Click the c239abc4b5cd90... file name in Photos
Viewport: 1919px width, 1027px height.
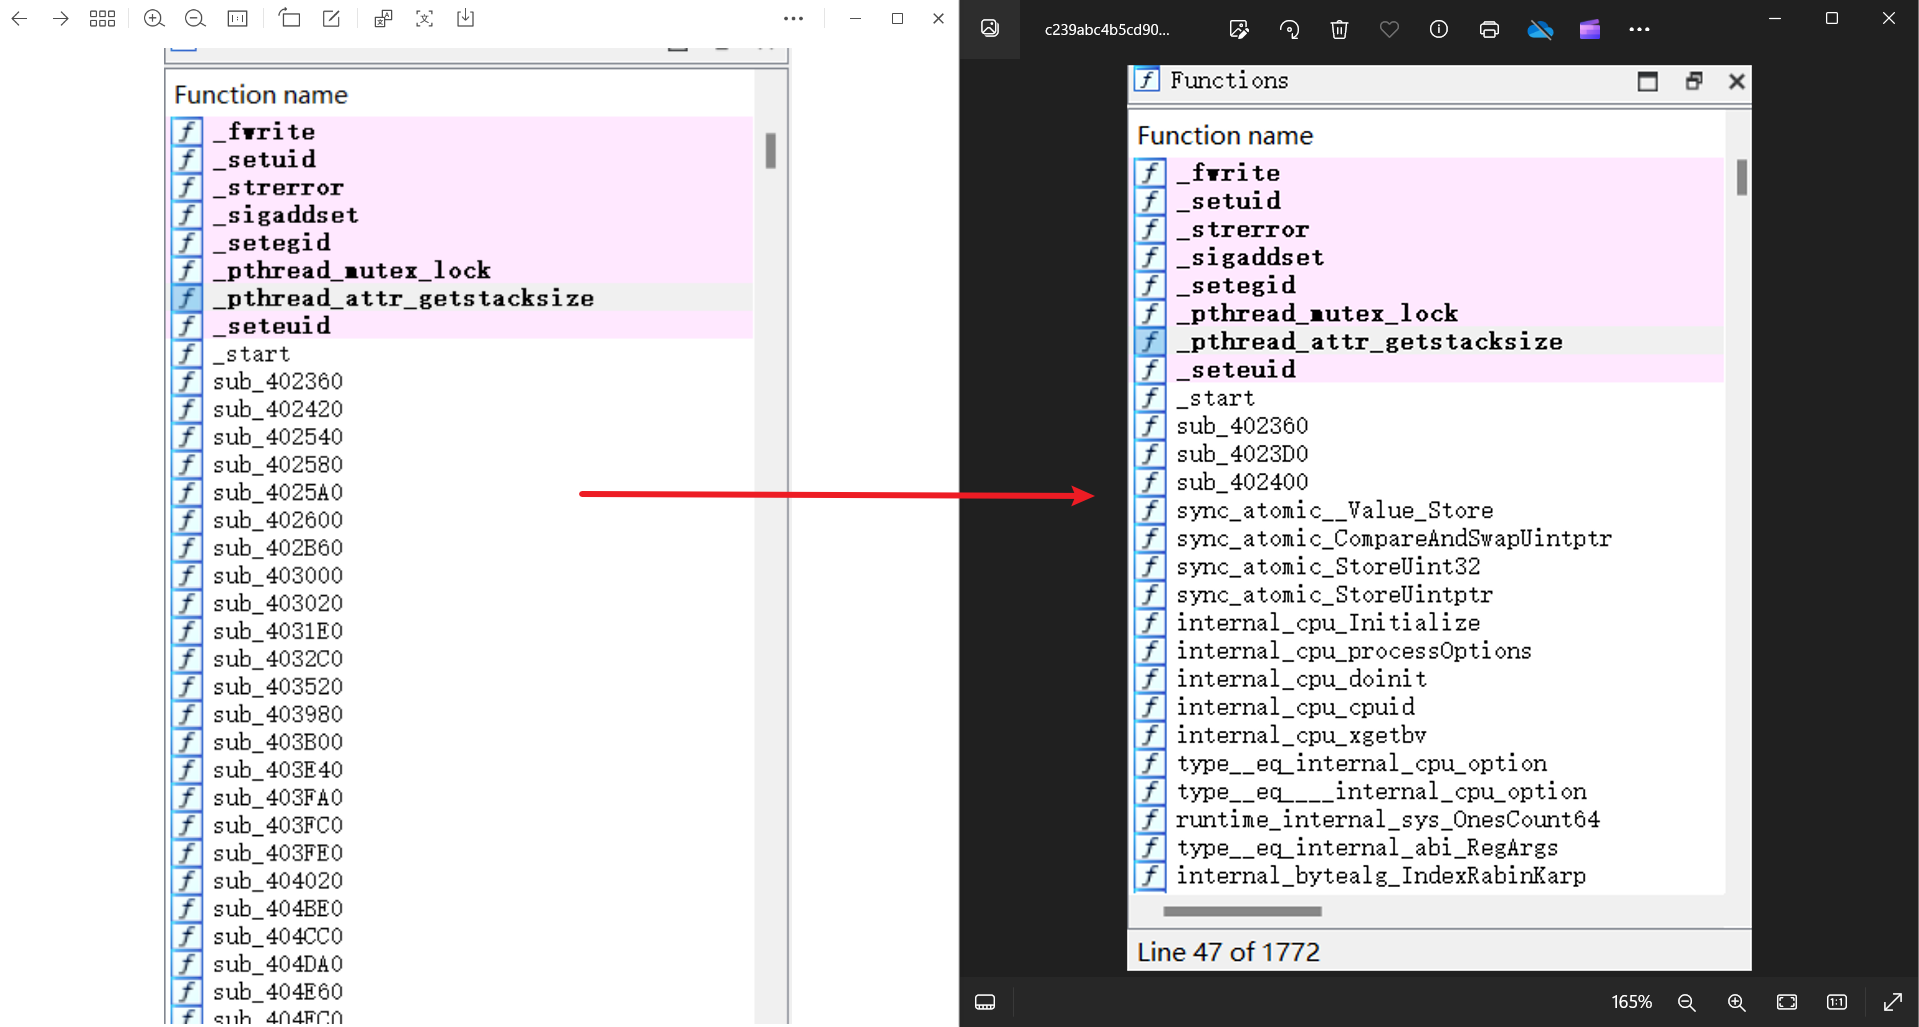[x=1107, y=30]
